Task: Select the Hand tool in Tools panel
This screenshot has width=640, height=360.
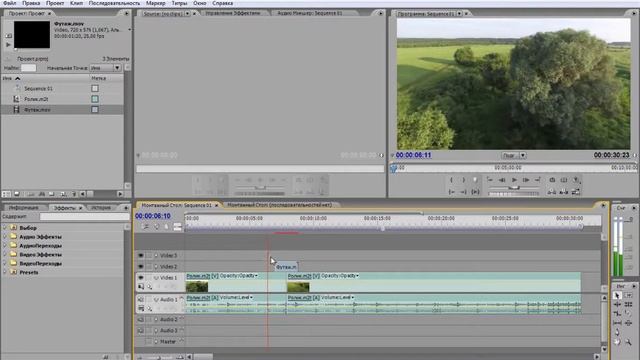Action: click(618, 342)
